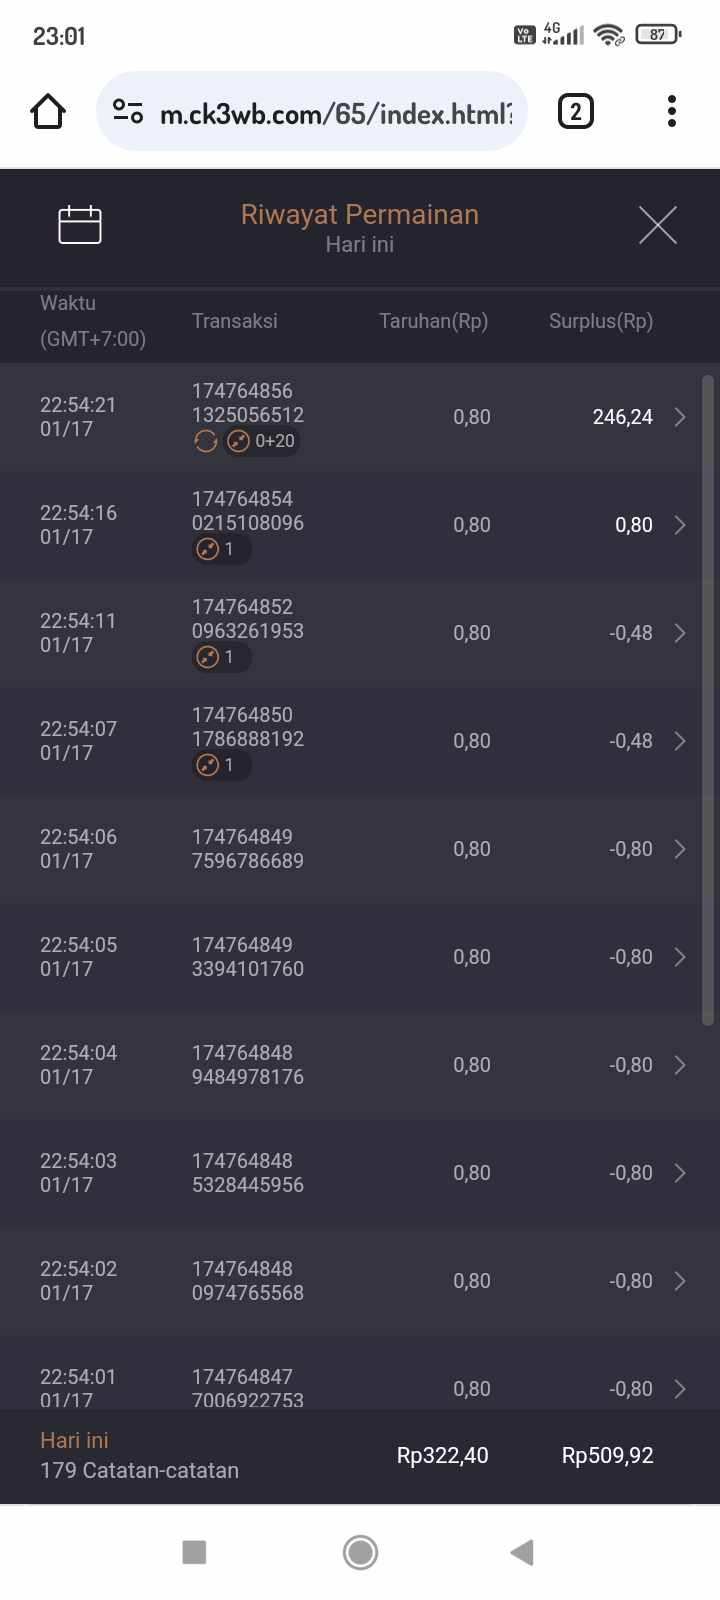Expand details for the 246,24 surplus row

point(680,417)
